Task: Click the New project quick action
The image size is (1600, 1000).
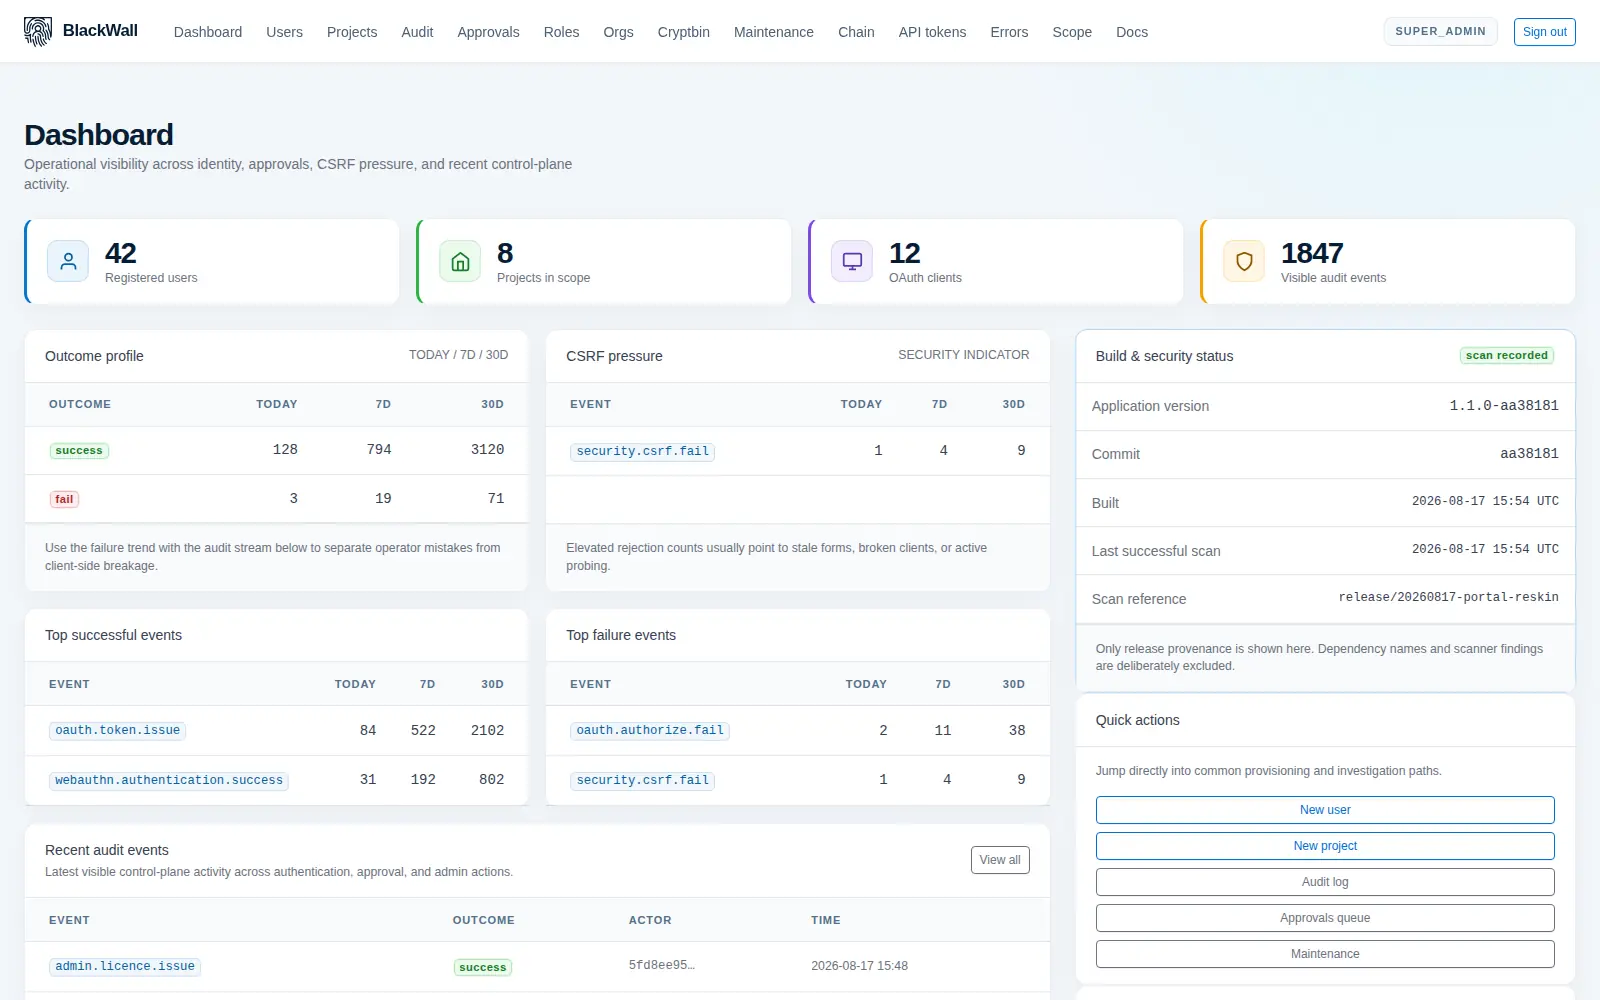Action: click(x=1325, y=846)
